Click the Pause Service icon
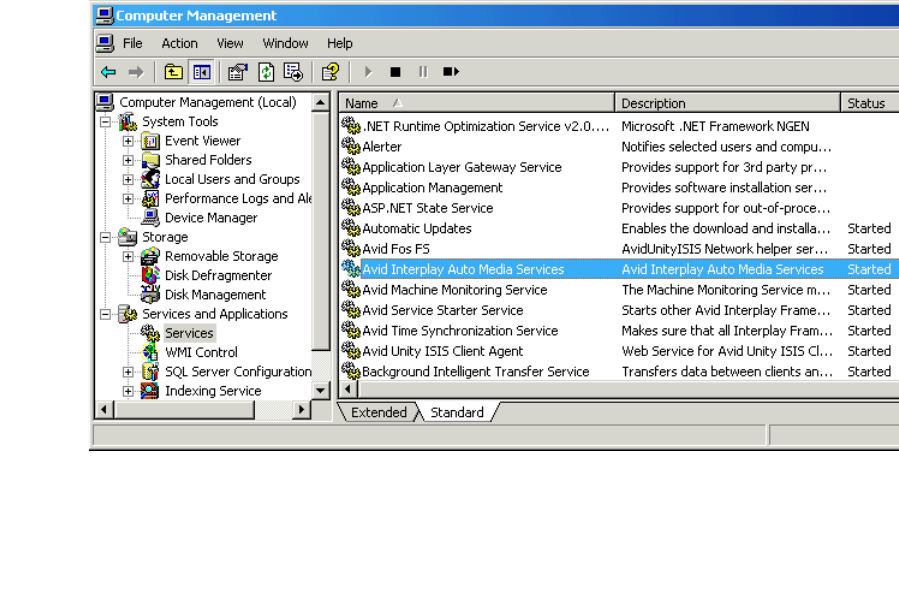 (423, 72)
